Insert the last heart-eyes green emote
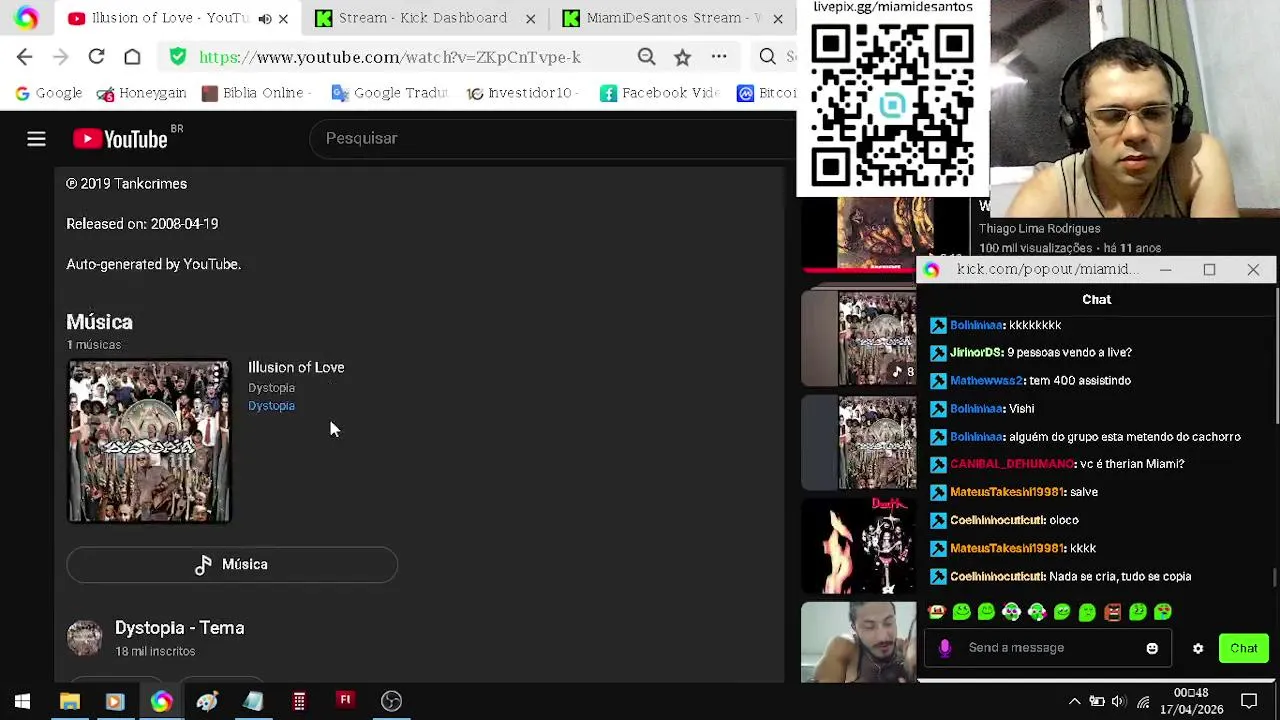The width and height of the screenshot is (1280, 720). (1162, 612)
